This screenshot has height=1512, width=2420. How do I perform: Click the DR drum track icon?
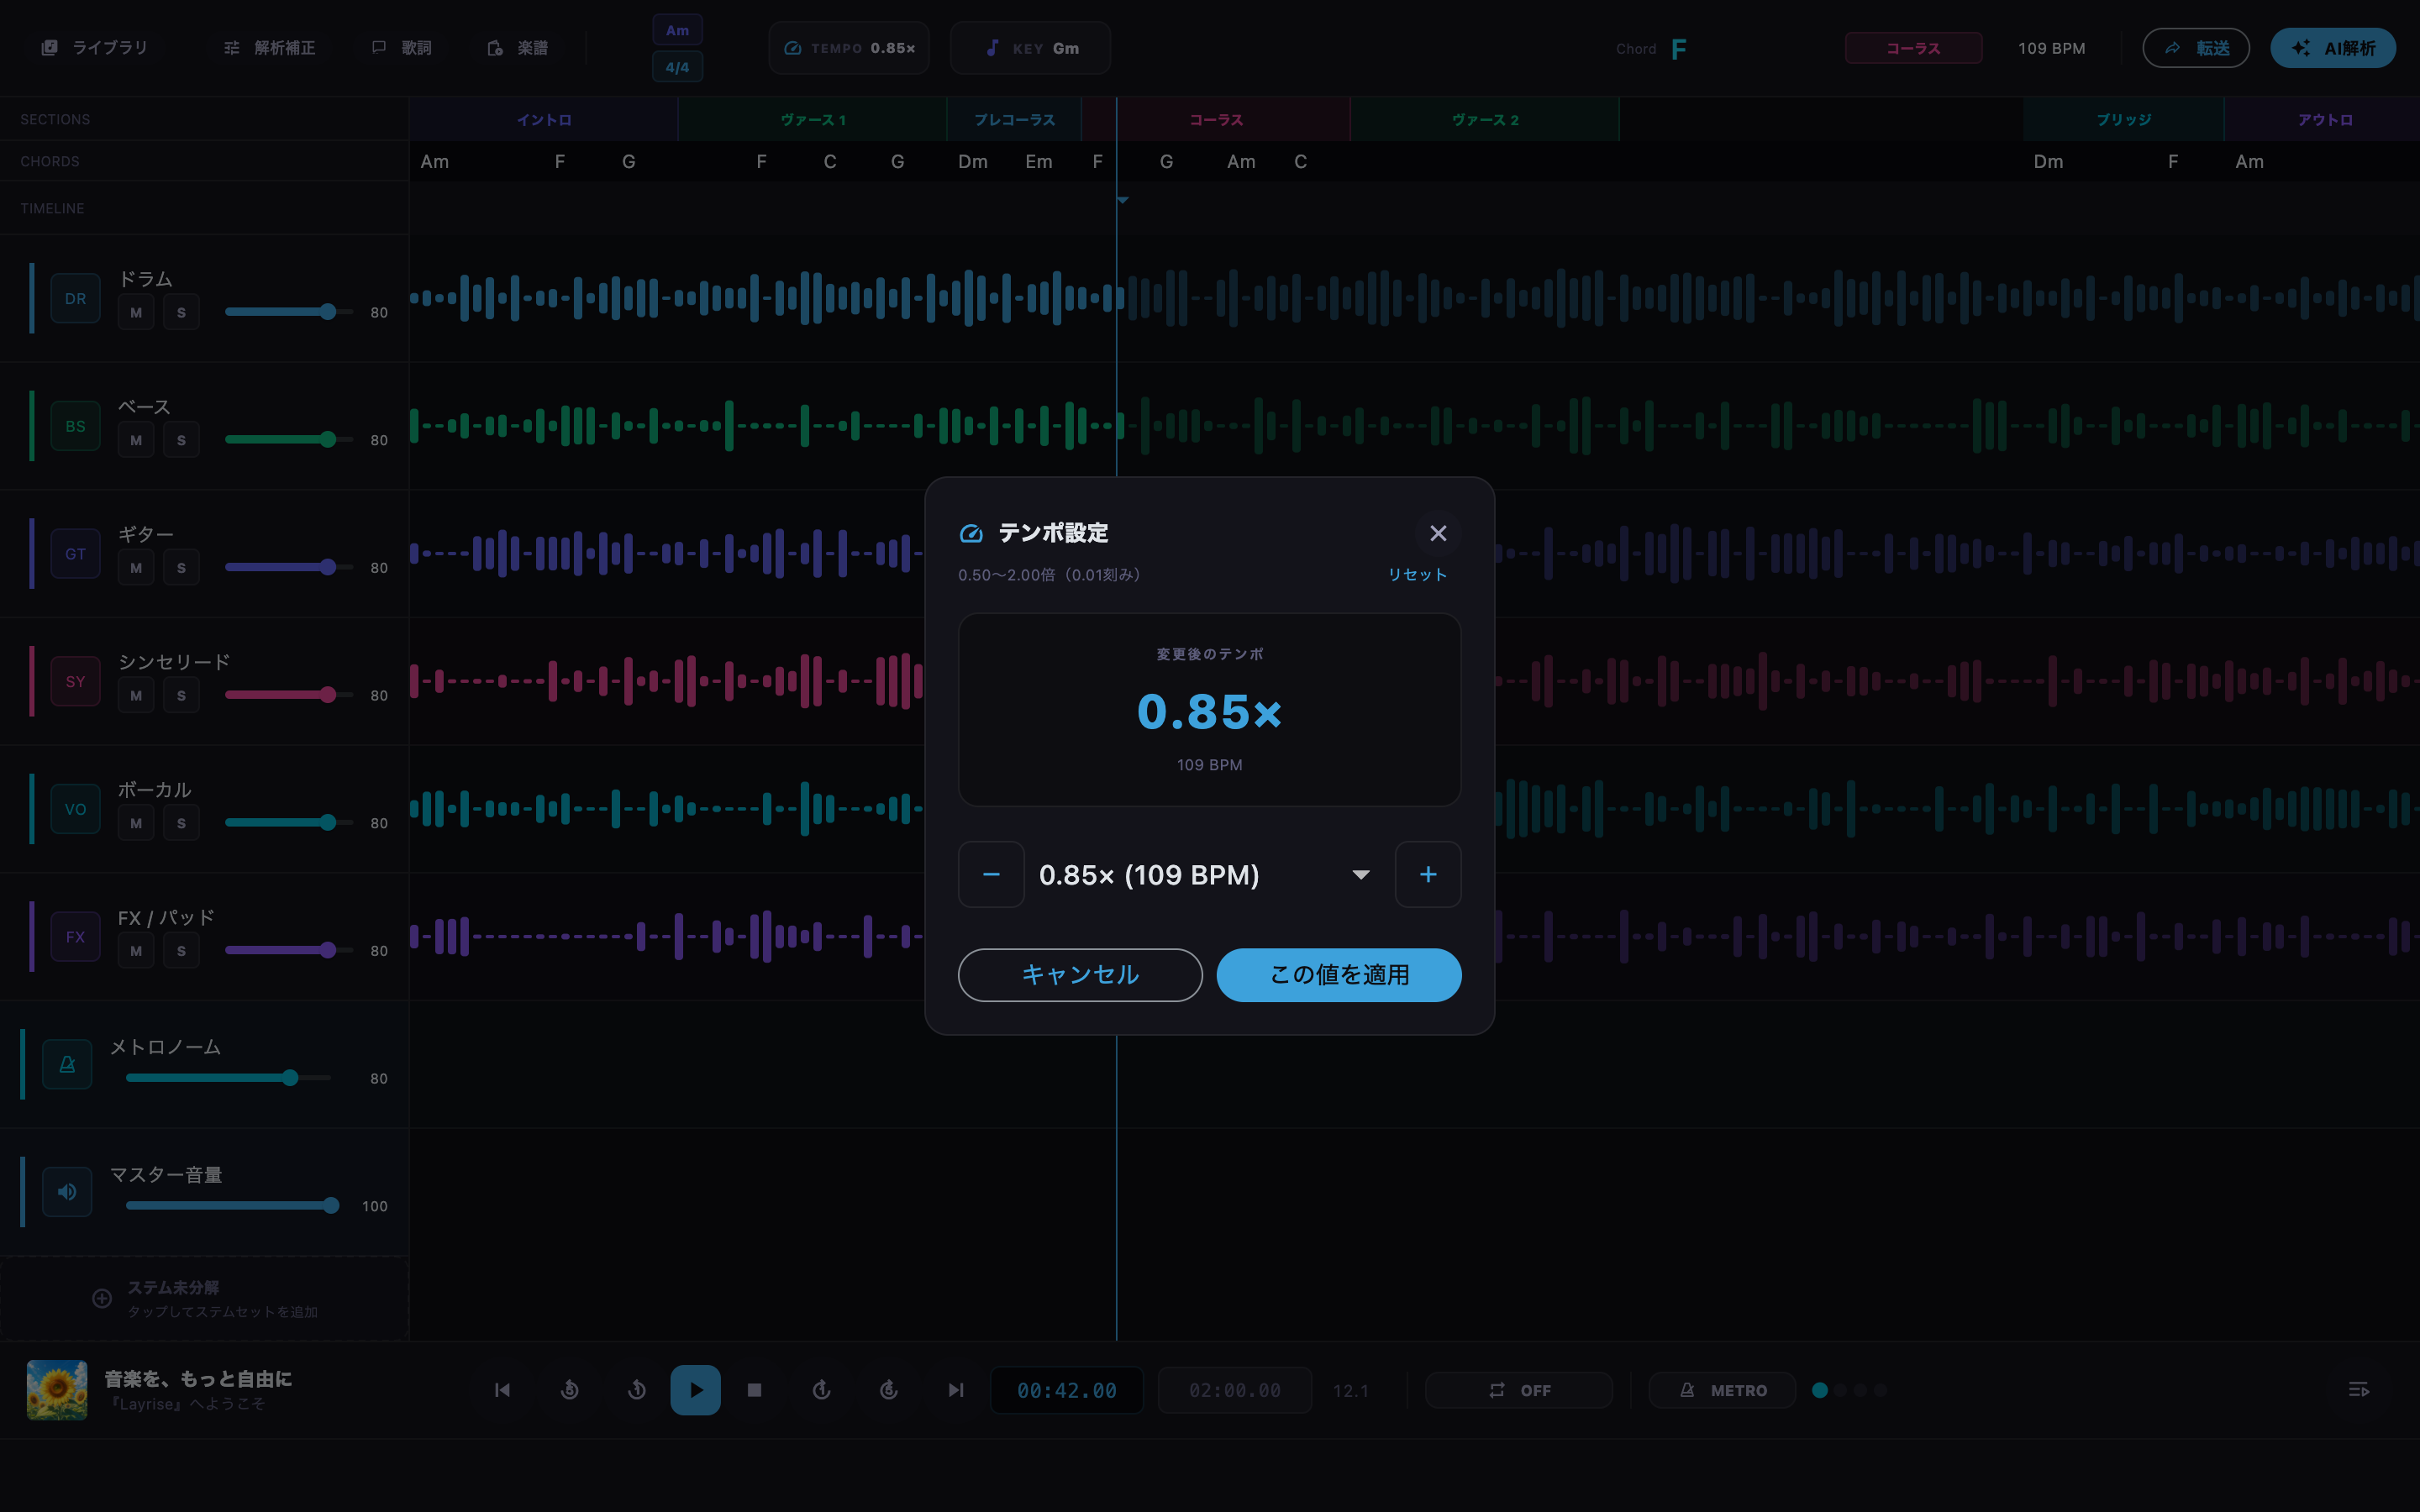coord(75,298)
